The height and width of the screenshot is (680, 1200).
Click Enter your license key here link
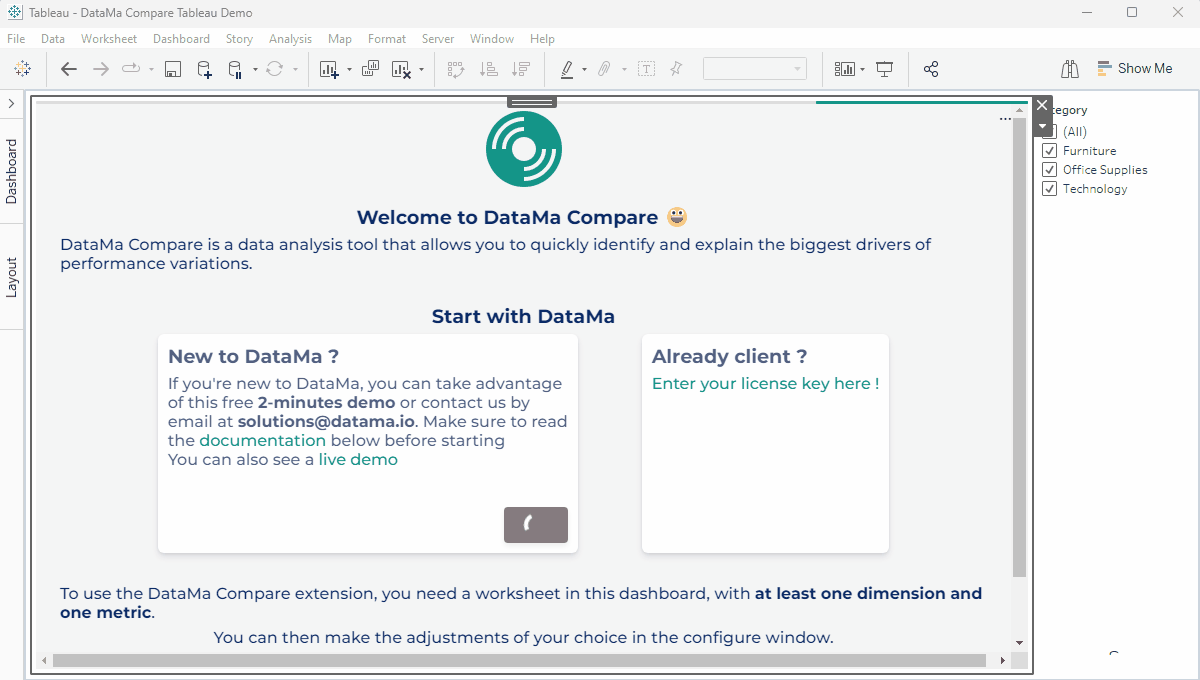pos(766,384)
